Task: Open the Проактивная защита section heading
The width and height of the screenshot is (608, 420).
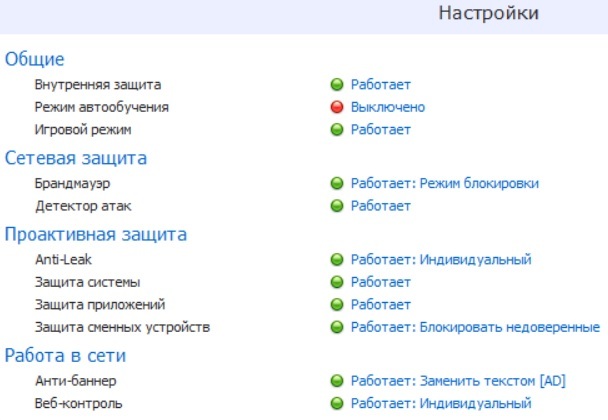Action: (x=96, y=234)
